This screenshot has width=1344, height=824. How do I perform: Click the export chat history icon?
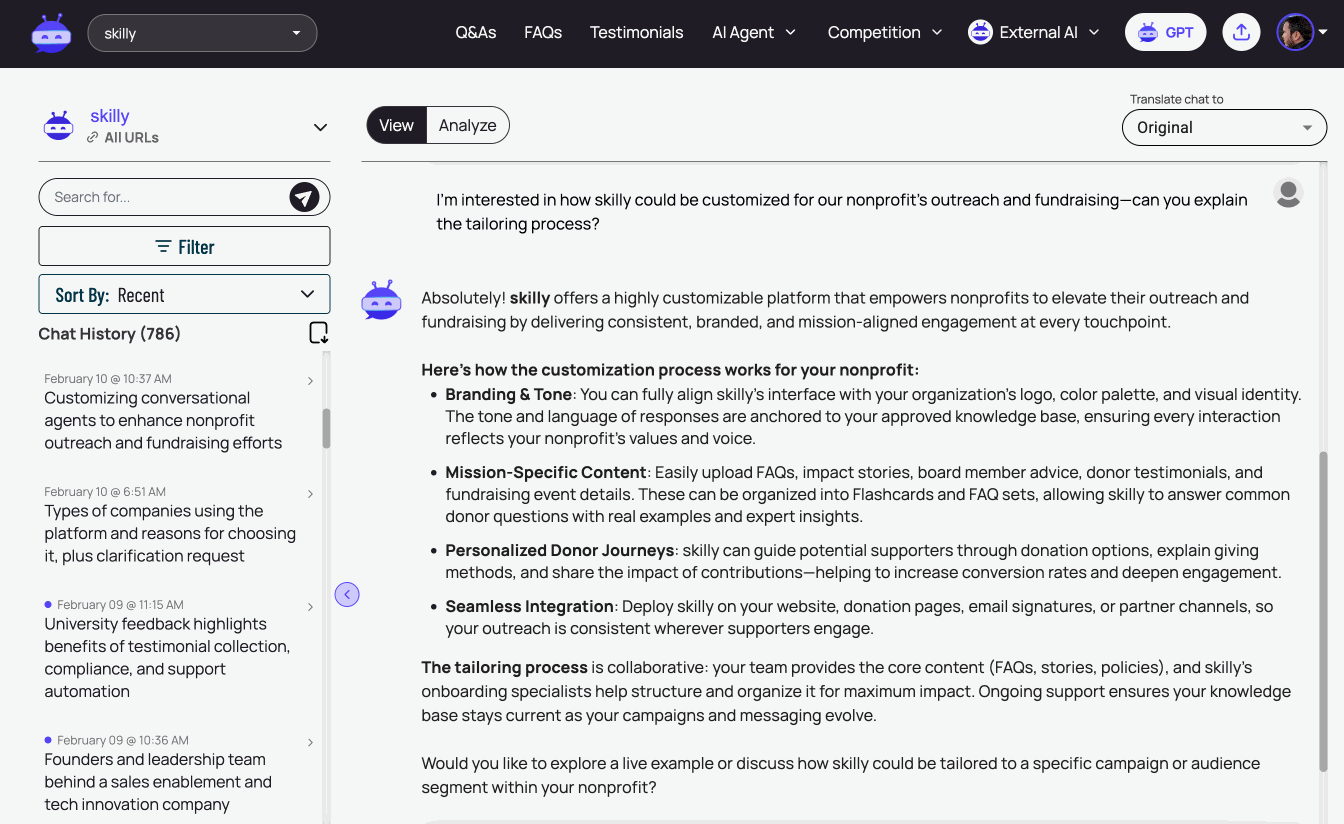coord(318,333)
